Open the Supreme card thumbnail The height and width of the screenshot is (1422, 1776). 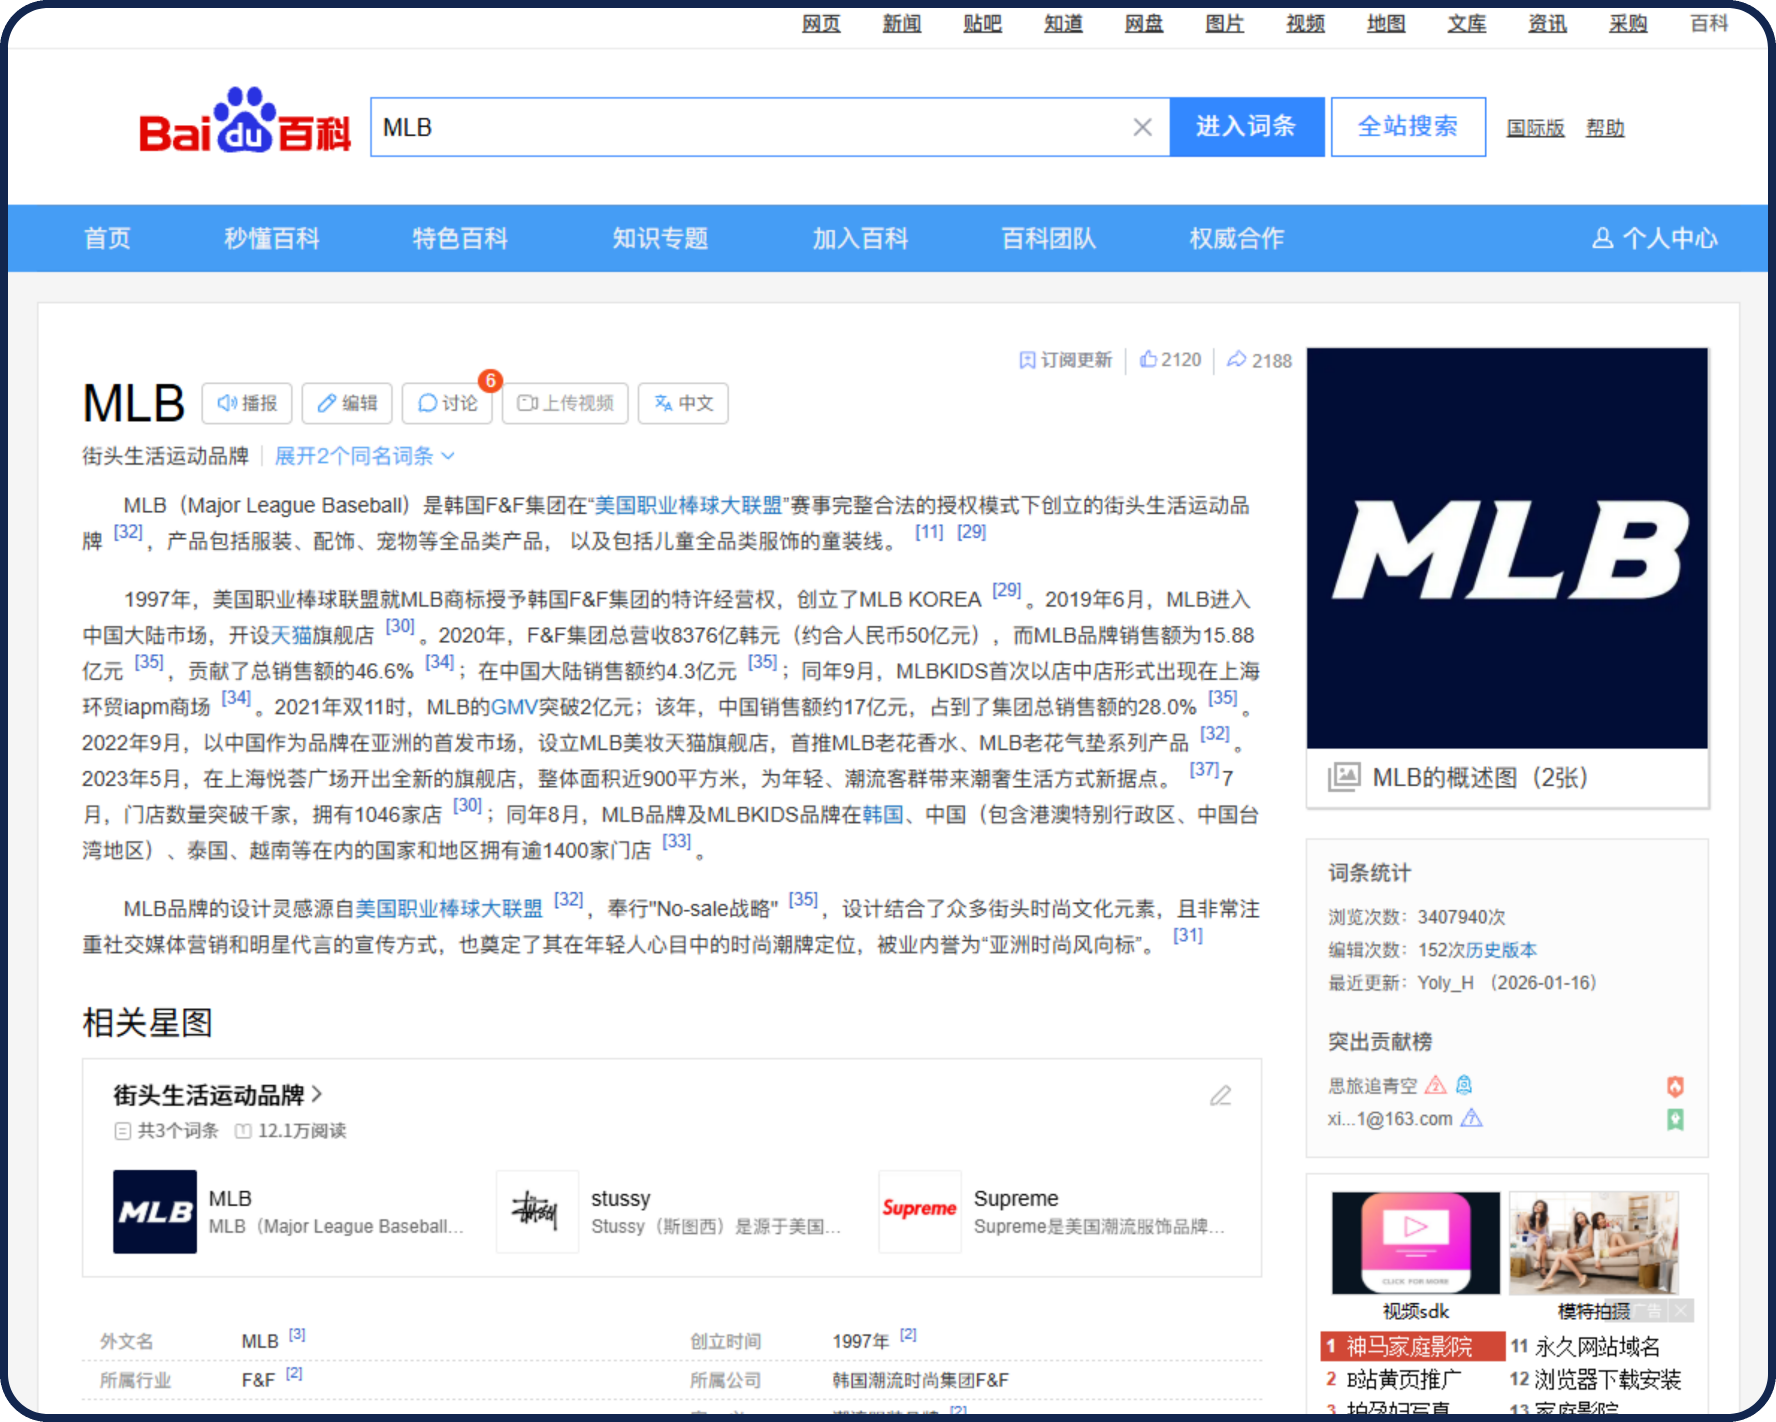pyautogui.click(x=920, y=1212)
